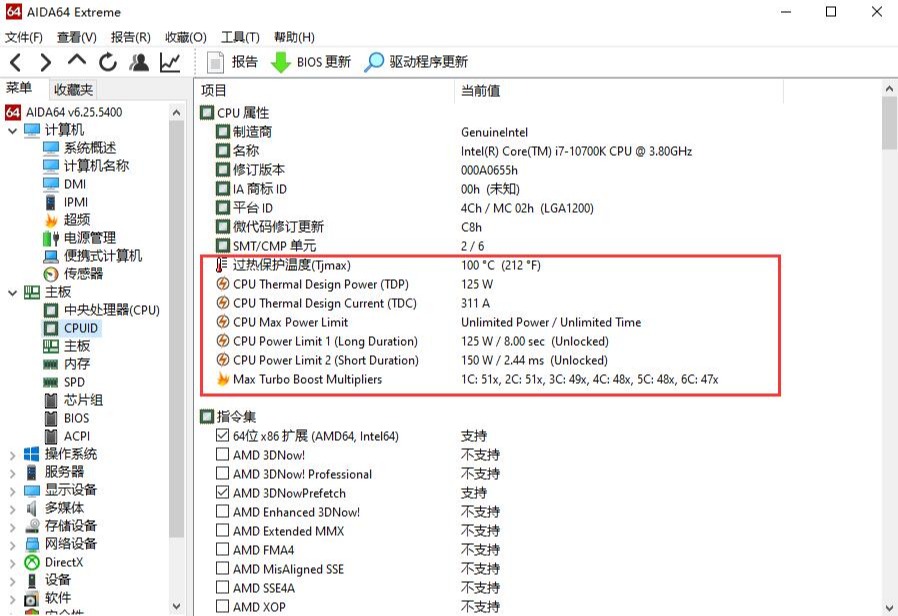Expand the 多媒体 tree node
Viewport: 898px width, 616px height.
coord(13,510)
